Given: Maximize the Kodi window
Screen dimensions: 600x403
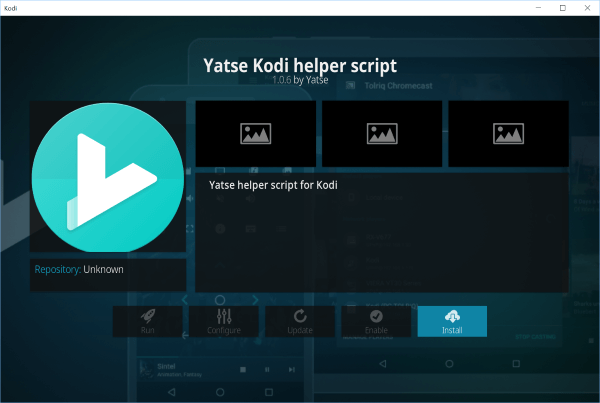Looking at the screenshot, I should [561, 7].
